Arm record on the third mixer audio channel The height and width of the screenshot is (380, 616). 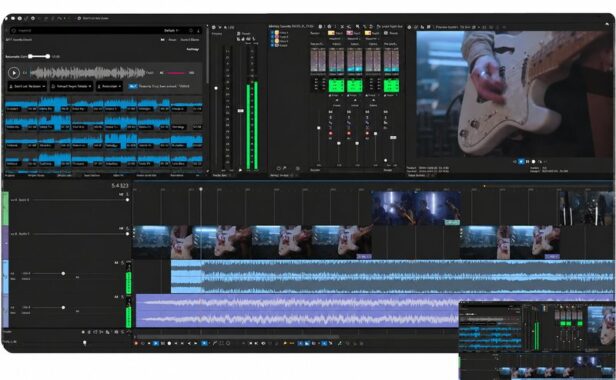(x=367, y=134)
